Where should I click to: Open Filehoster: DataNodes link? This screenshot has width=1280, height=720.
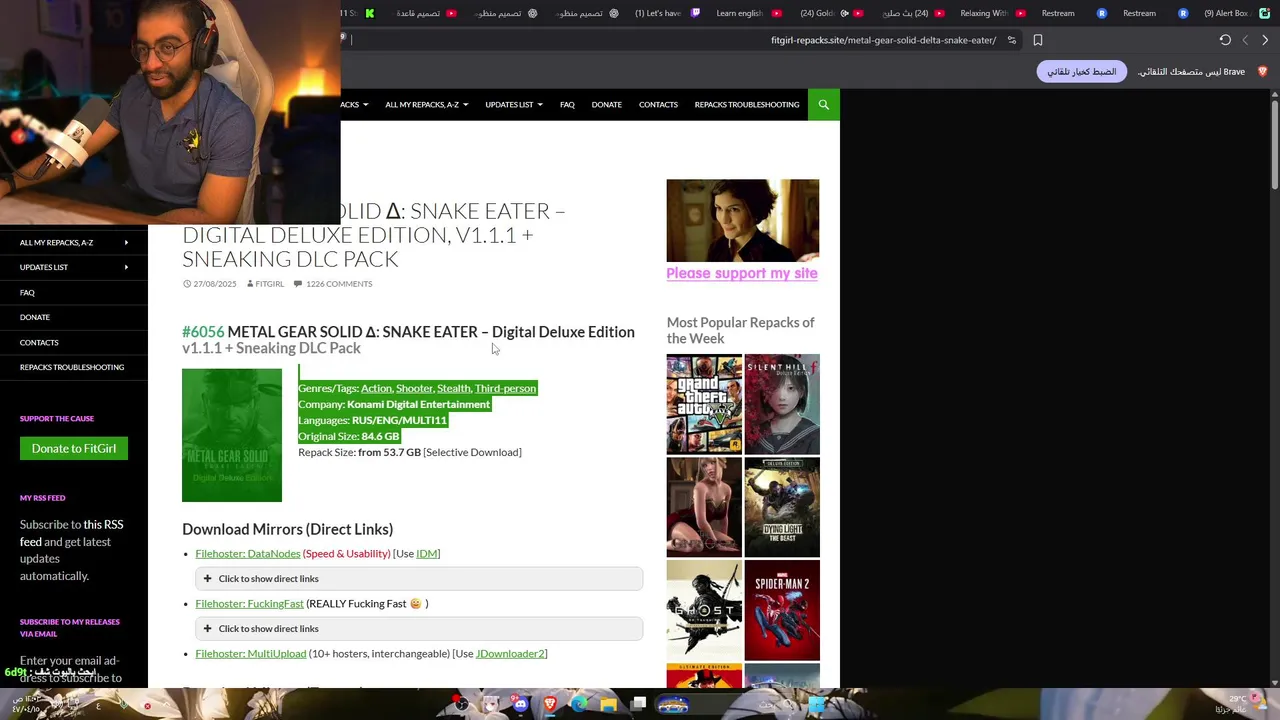coord(248,553)
